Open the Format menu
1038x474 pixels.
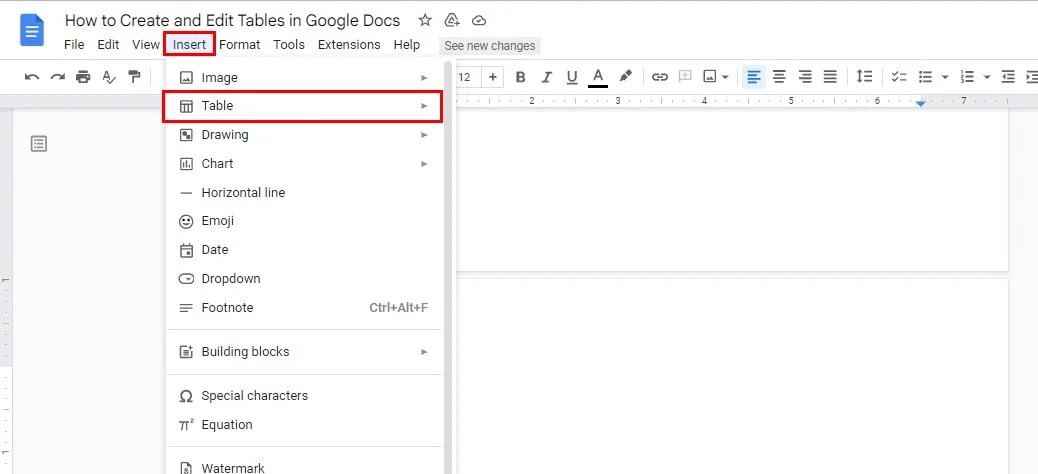(x=240, y=45)
